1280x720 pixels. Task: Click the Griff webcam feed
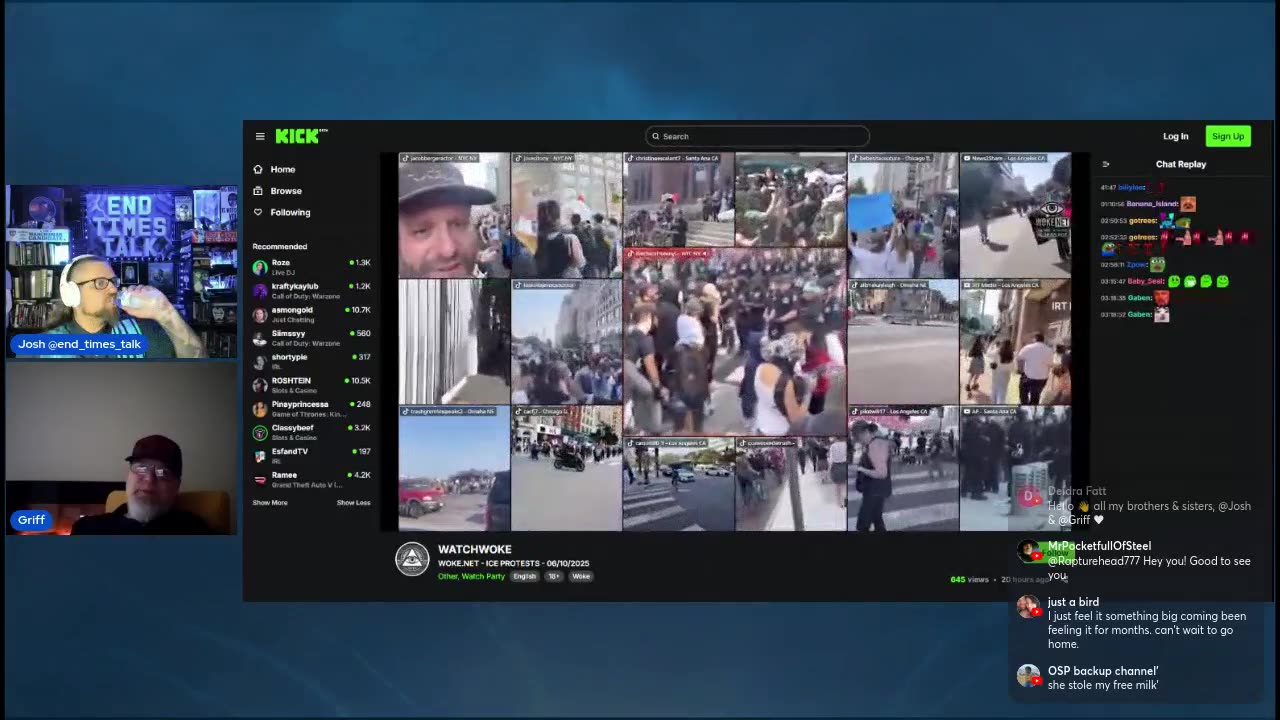(x=121, y=448)
